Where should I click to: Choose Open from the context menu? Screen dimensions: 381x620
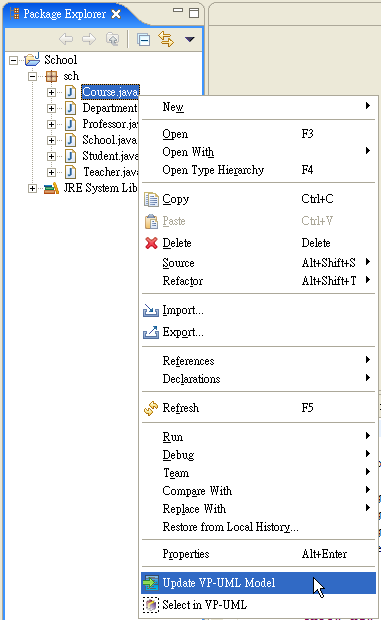point(258,134)
